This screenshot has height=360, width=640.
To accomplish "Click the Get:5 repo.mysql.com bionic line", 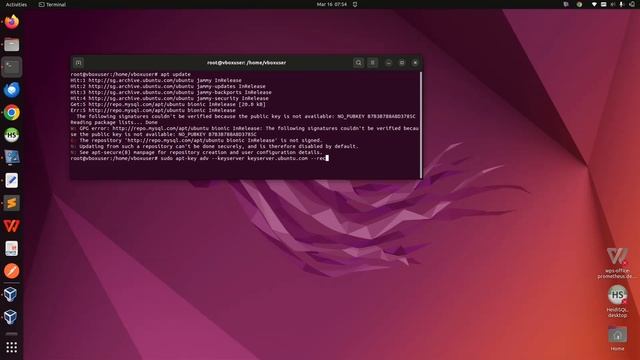I will click(x=168, y=104).
